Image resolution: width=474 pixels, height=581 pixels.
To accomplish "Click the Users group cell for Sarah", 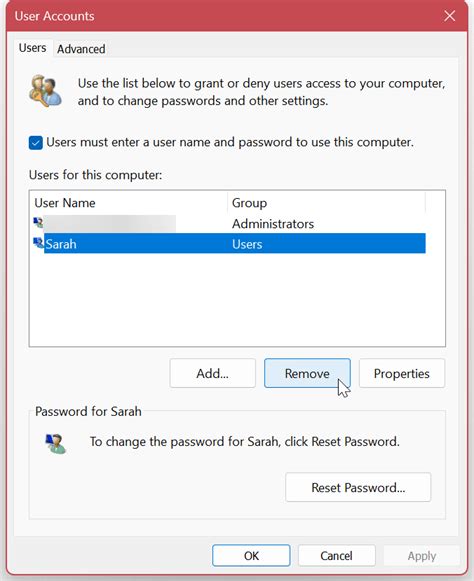I will point(247,244).
